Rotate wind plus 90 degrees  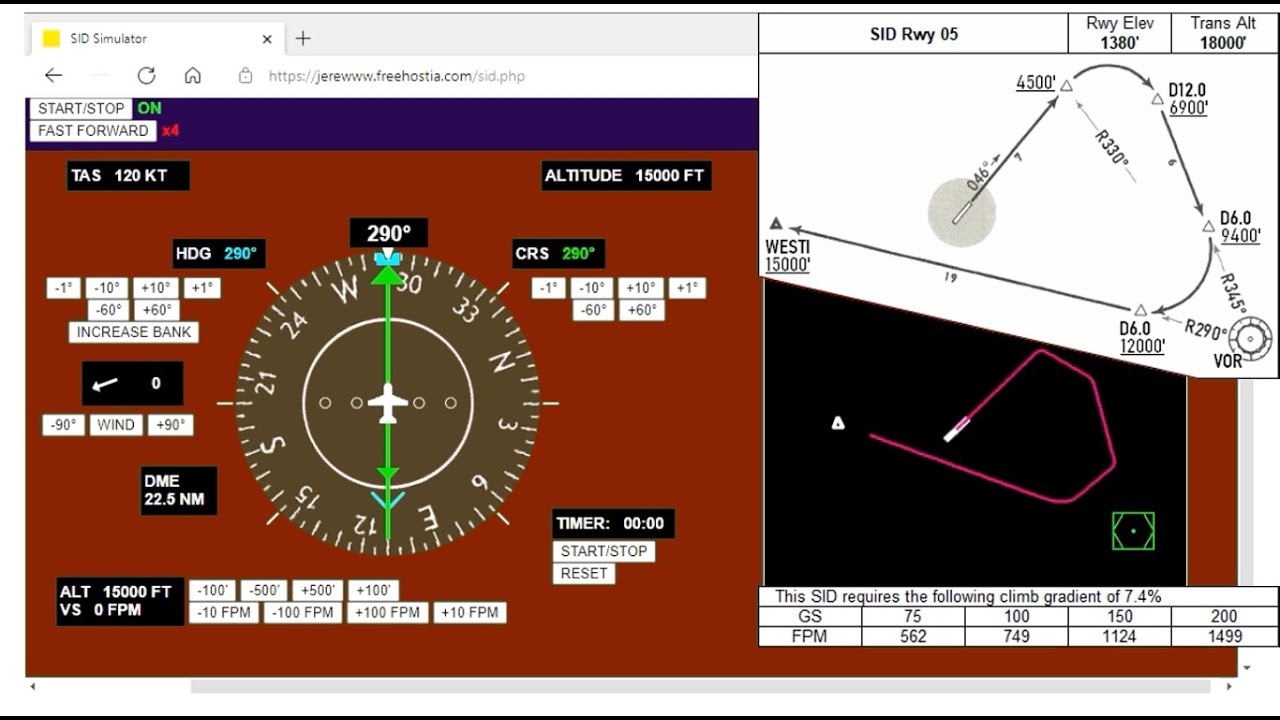click(x=171, y=425)
